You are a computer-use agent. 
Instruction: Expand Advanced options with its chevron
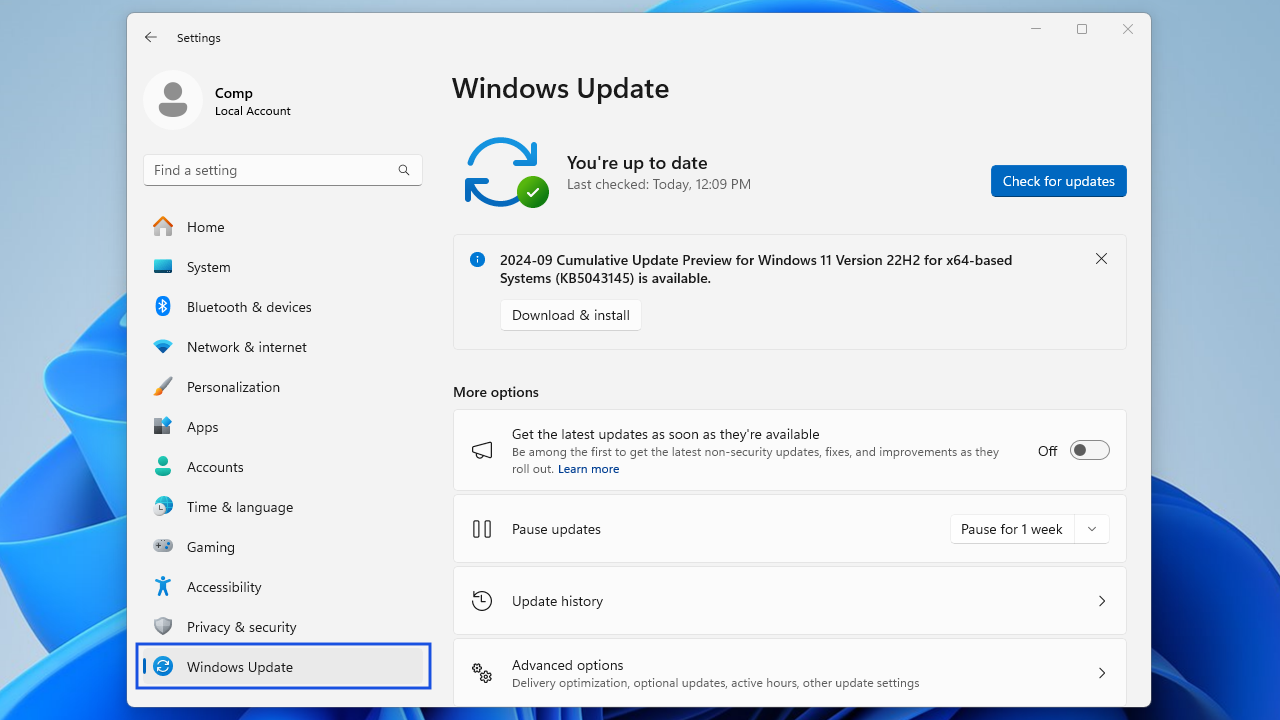click(1102, 673)
